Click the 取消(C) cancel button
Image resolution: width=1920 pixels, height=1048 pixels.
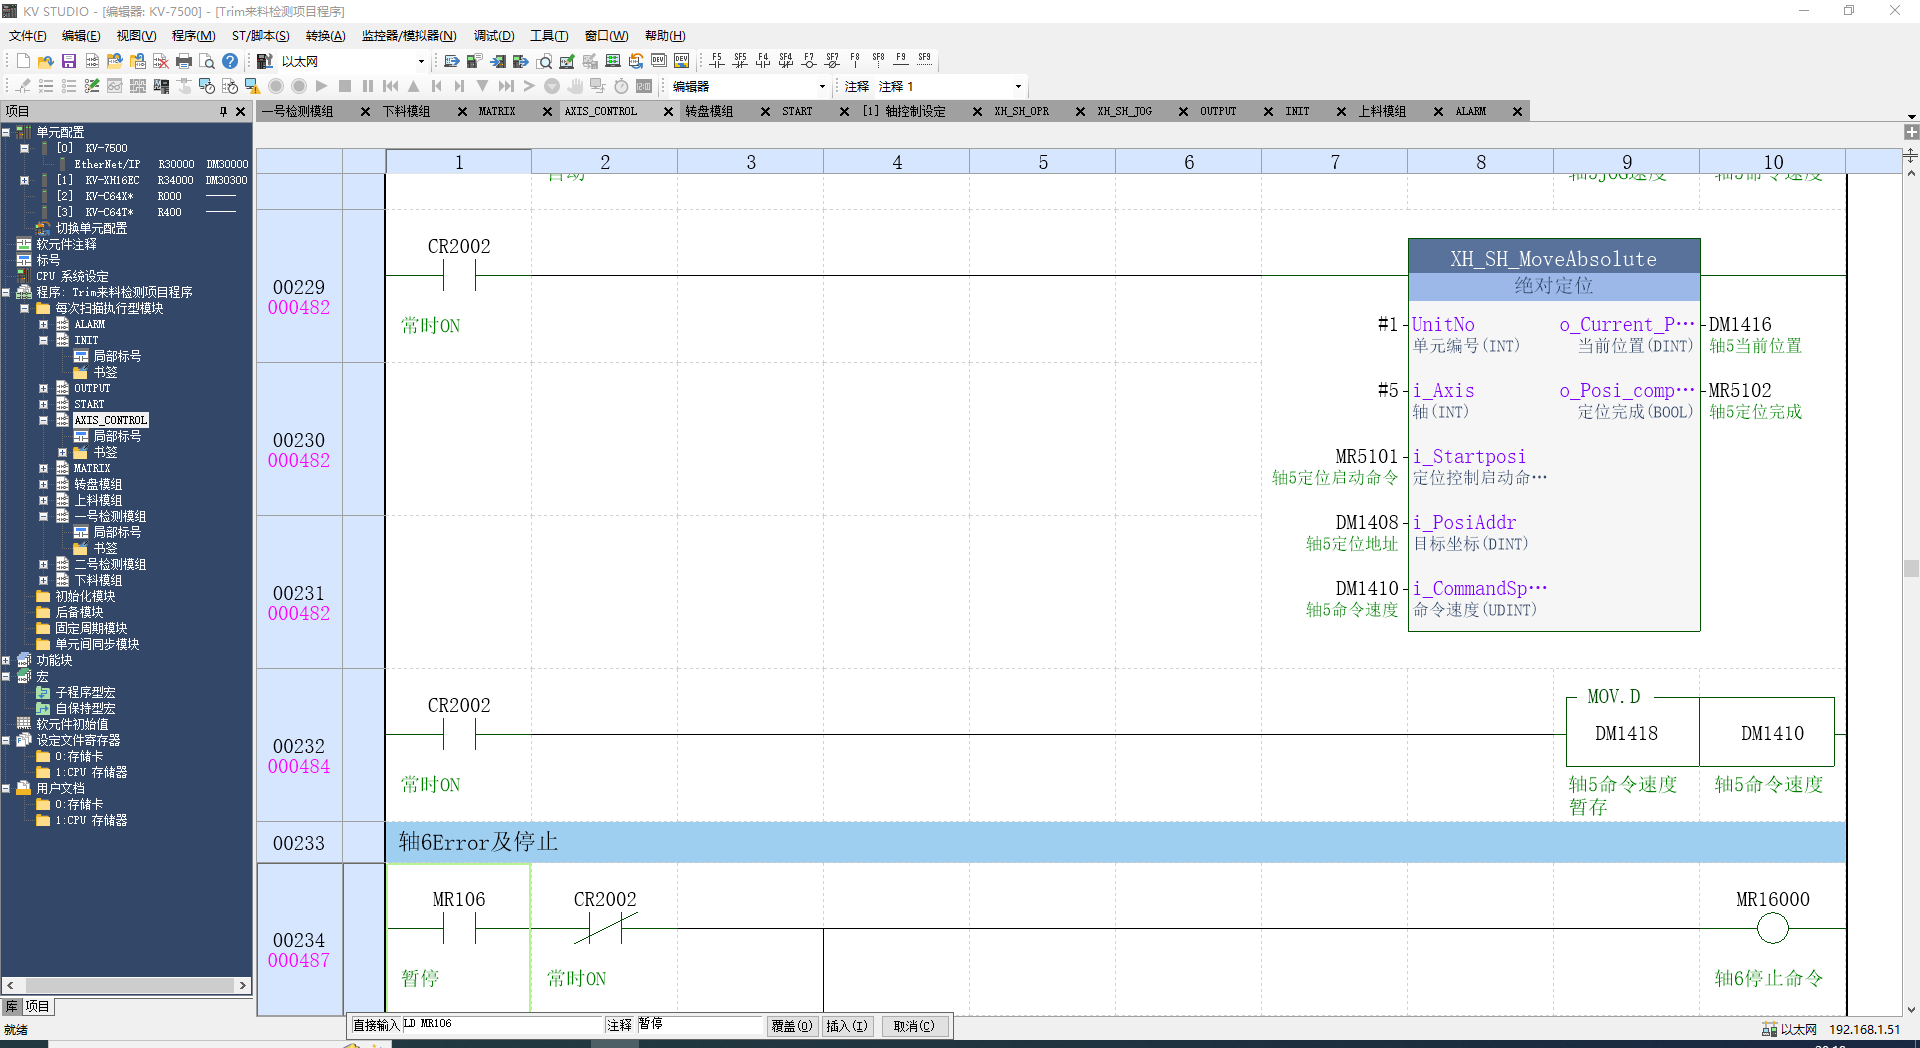click(x=914, y=1026)
